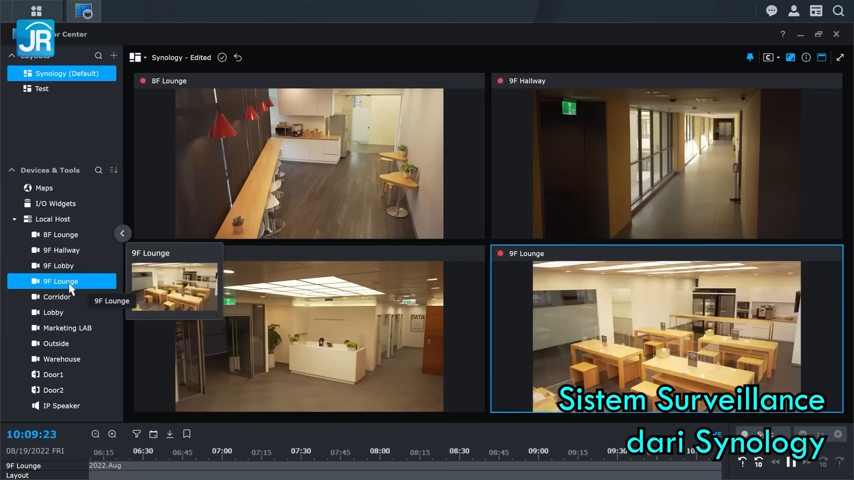The image size is (854, 480).
Task: Open I/O Widgets item
Action: [x=55, y=203]
